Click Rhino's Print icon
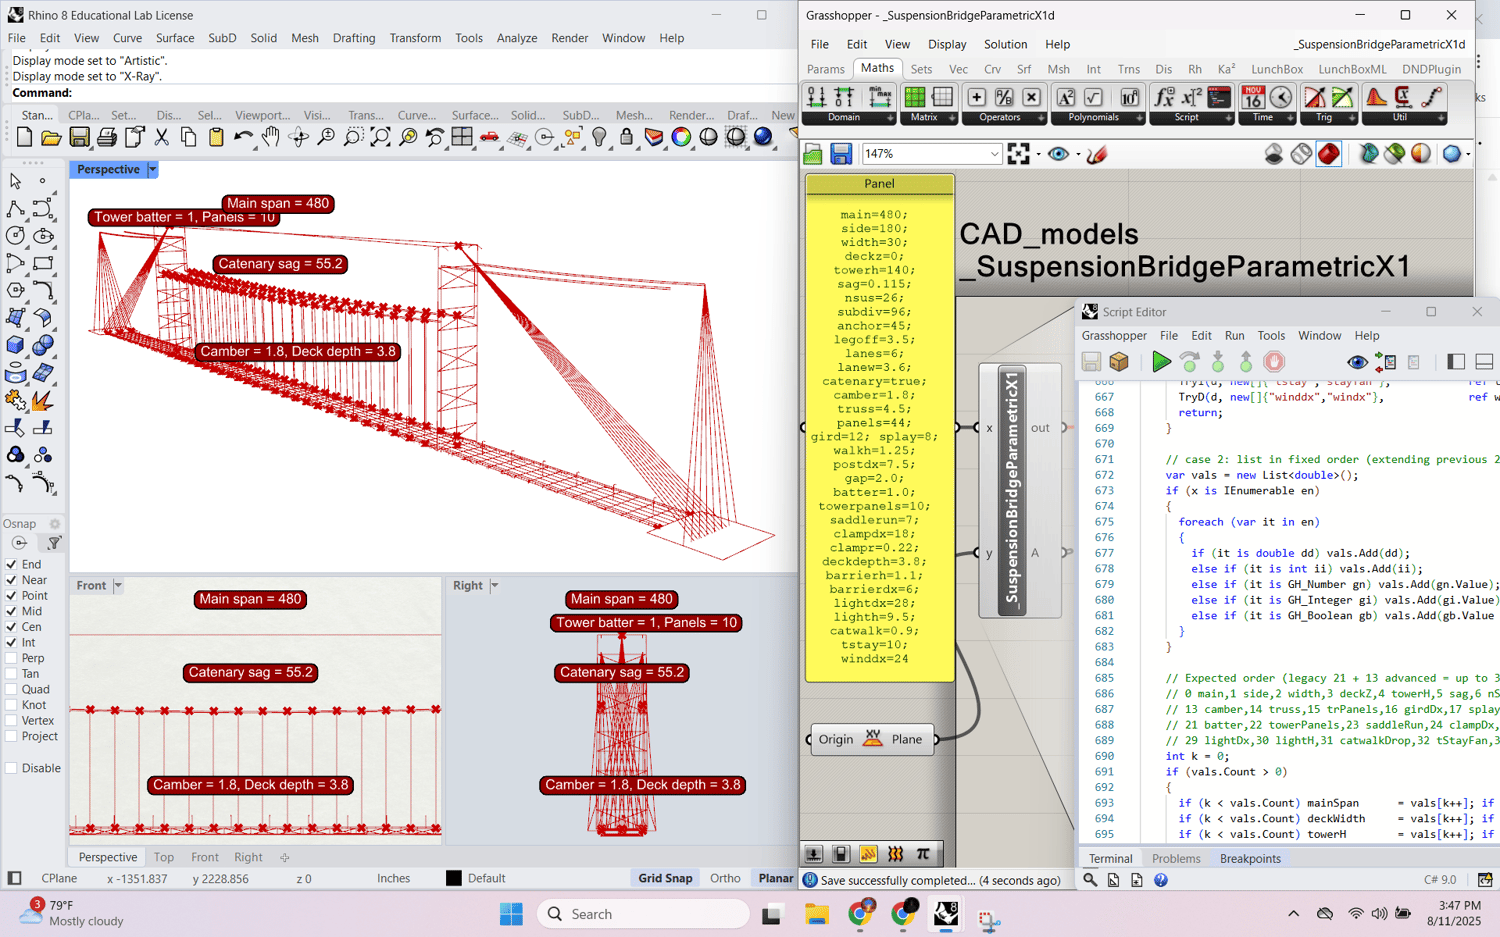This screenshot has width=1500, height=937. [107, 137]
